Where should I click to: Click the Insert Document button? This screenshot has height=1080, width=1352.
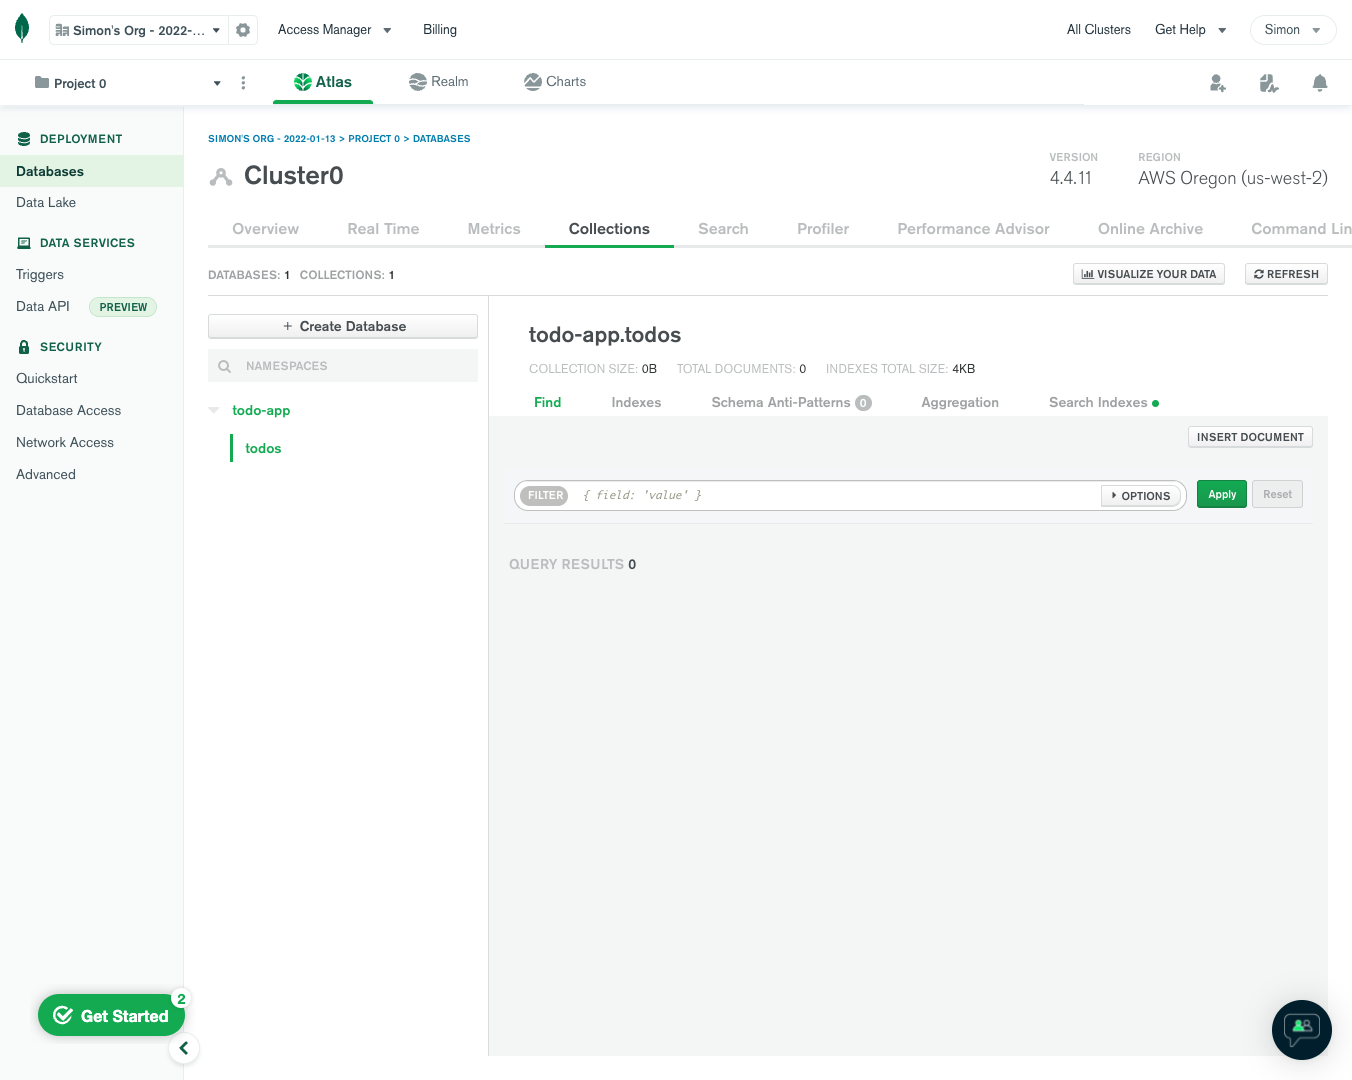1250,437
